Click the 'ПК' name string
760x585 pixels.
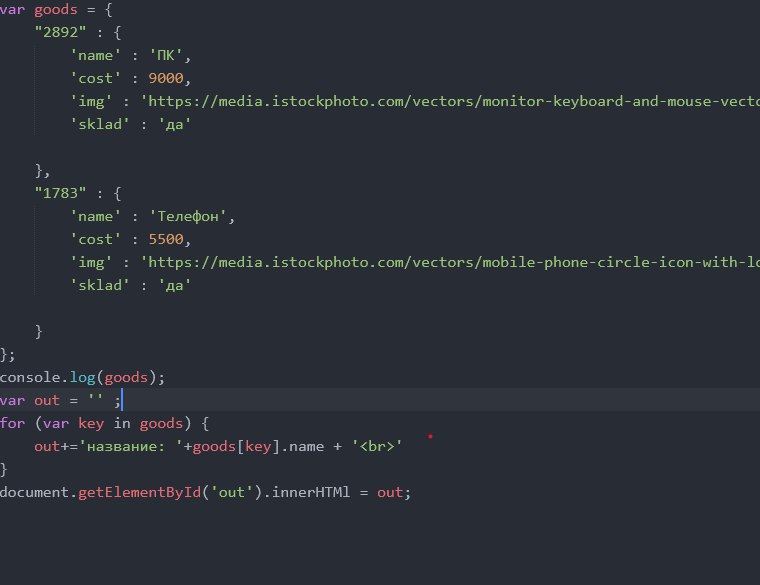pos(166,55)
